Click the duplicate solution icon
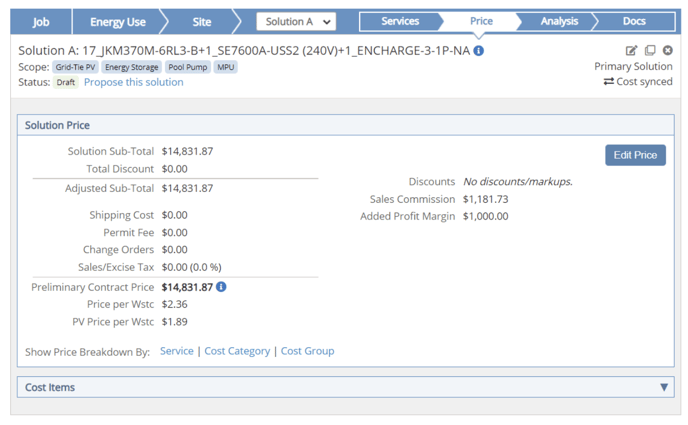688x425 pixels. pyautogui.click(x=649, y=51)
